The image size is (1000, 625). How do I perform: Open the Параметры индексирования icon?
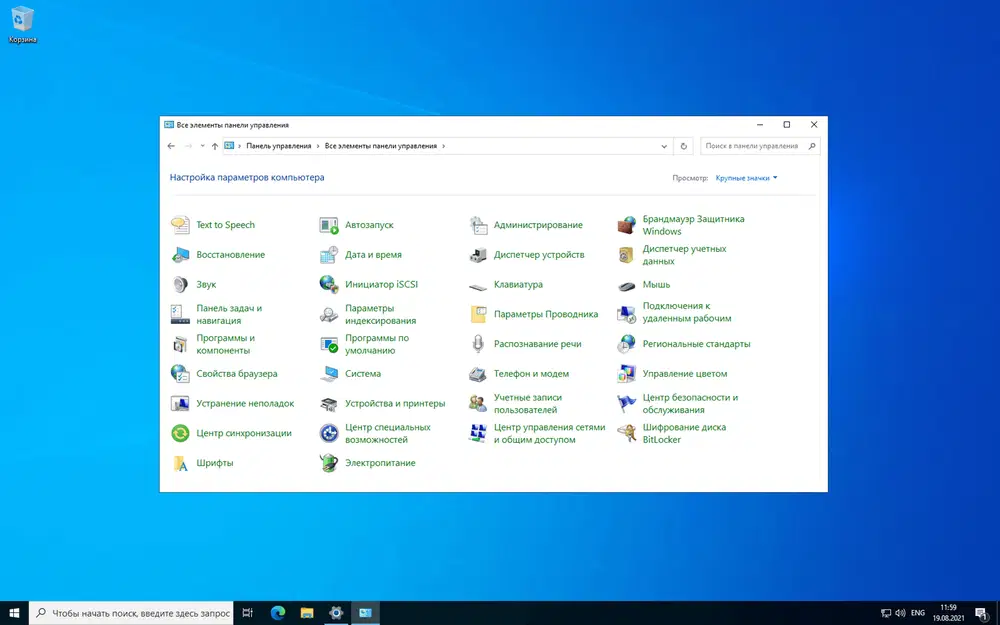(x=329, y=314)
